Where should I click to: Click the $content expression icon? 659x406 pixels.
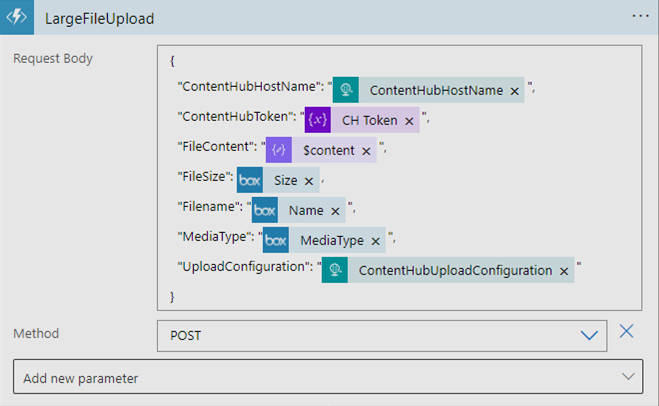279,150
